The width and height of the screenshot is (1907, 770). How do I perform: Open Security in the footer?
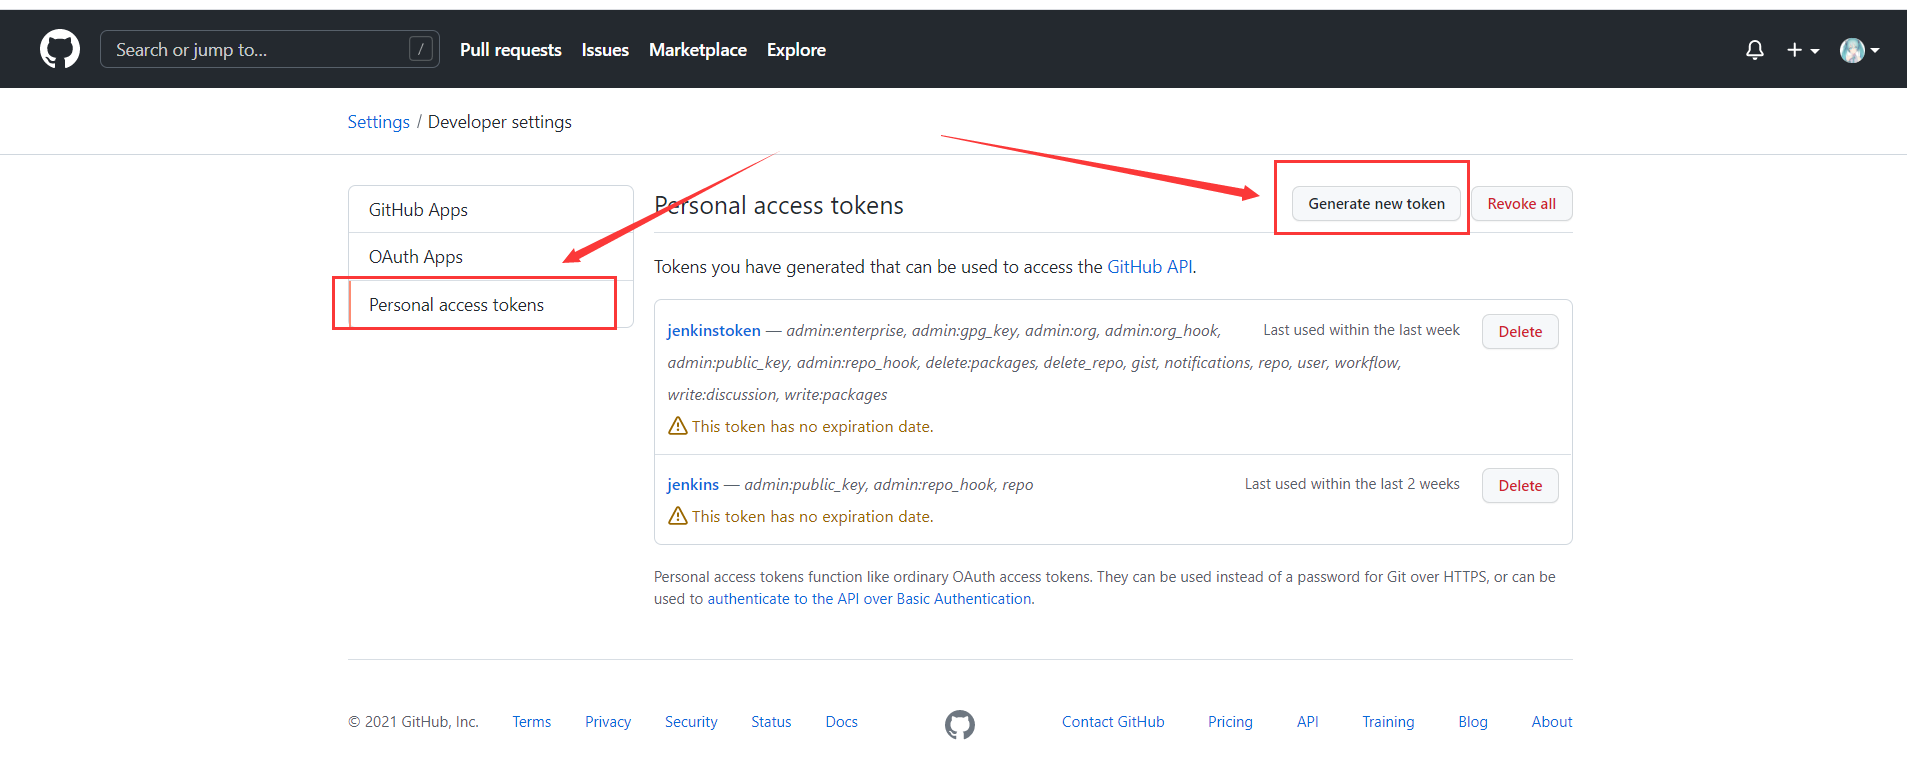pyautogui.click(x=691, y=722)
